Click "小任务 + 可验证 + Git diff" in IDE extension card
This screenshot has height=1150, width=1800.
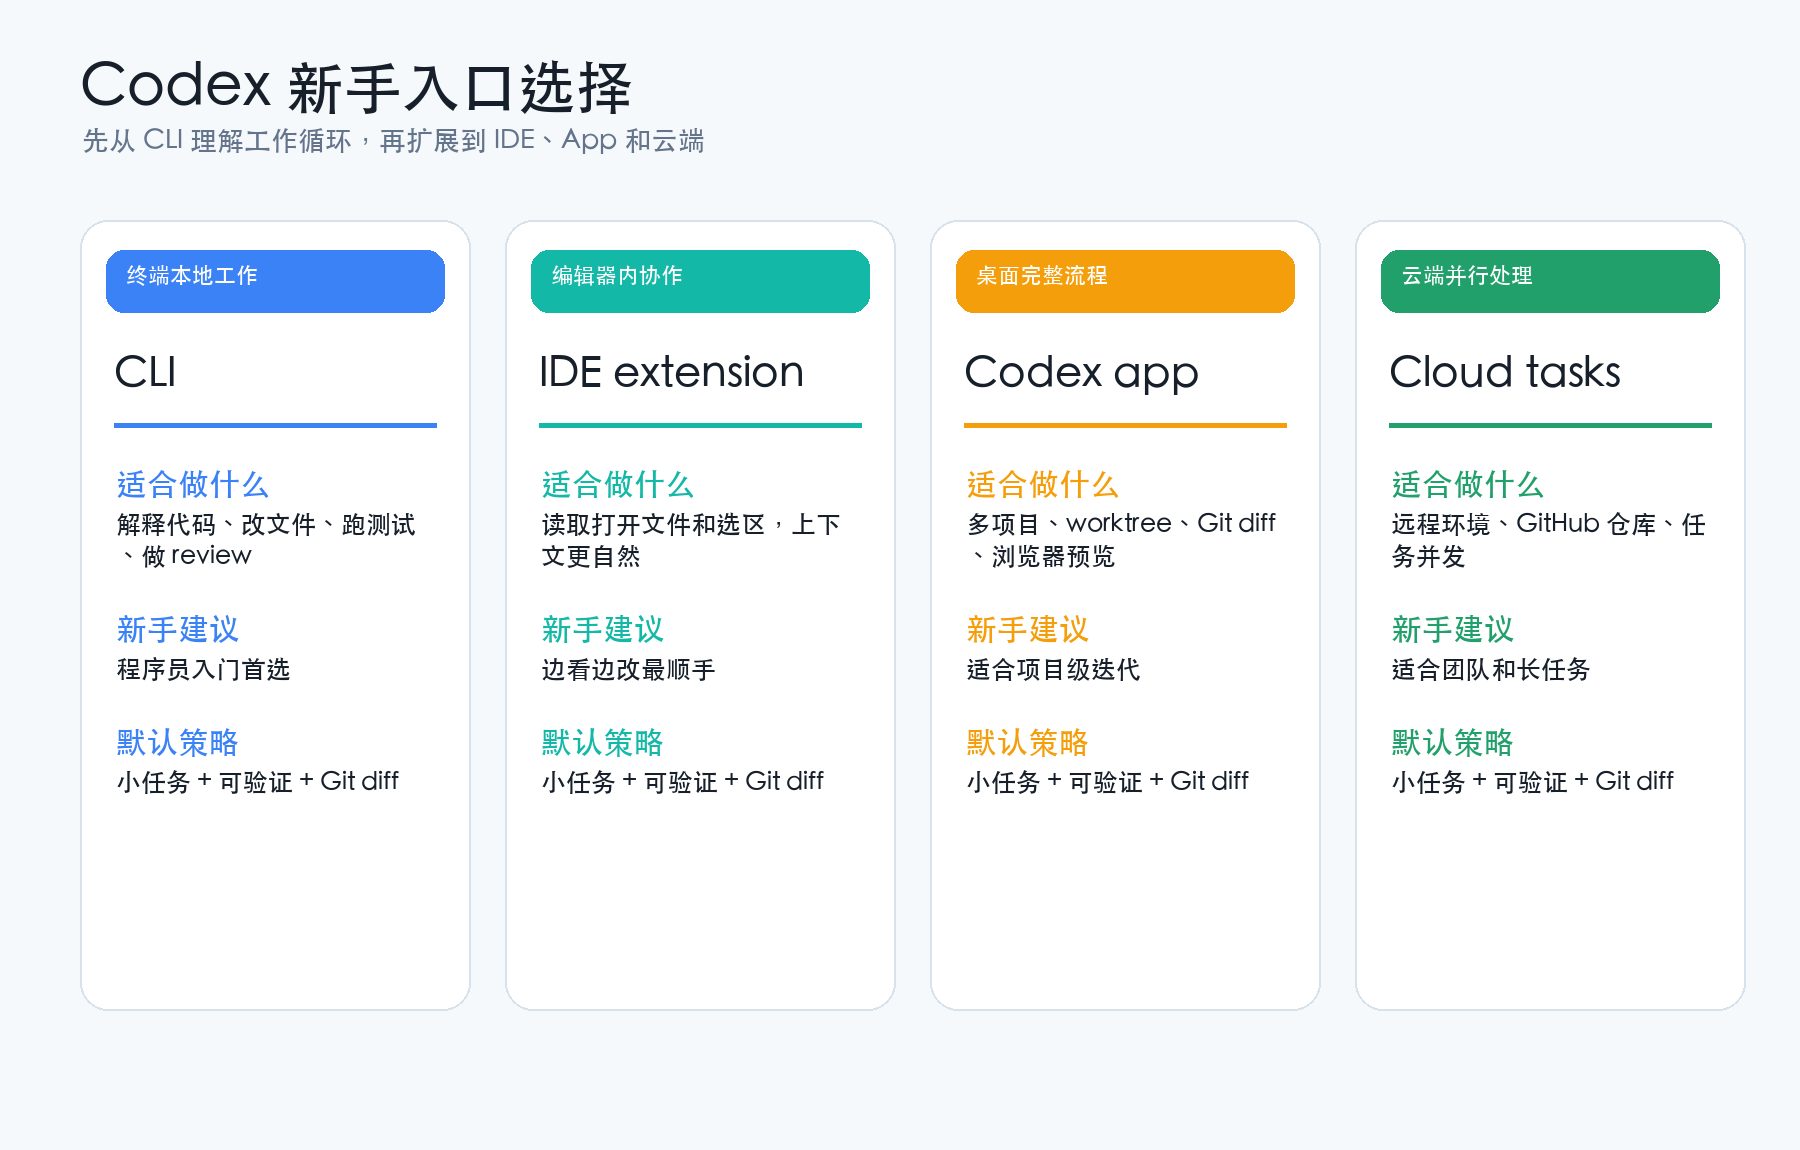(682, 782)
